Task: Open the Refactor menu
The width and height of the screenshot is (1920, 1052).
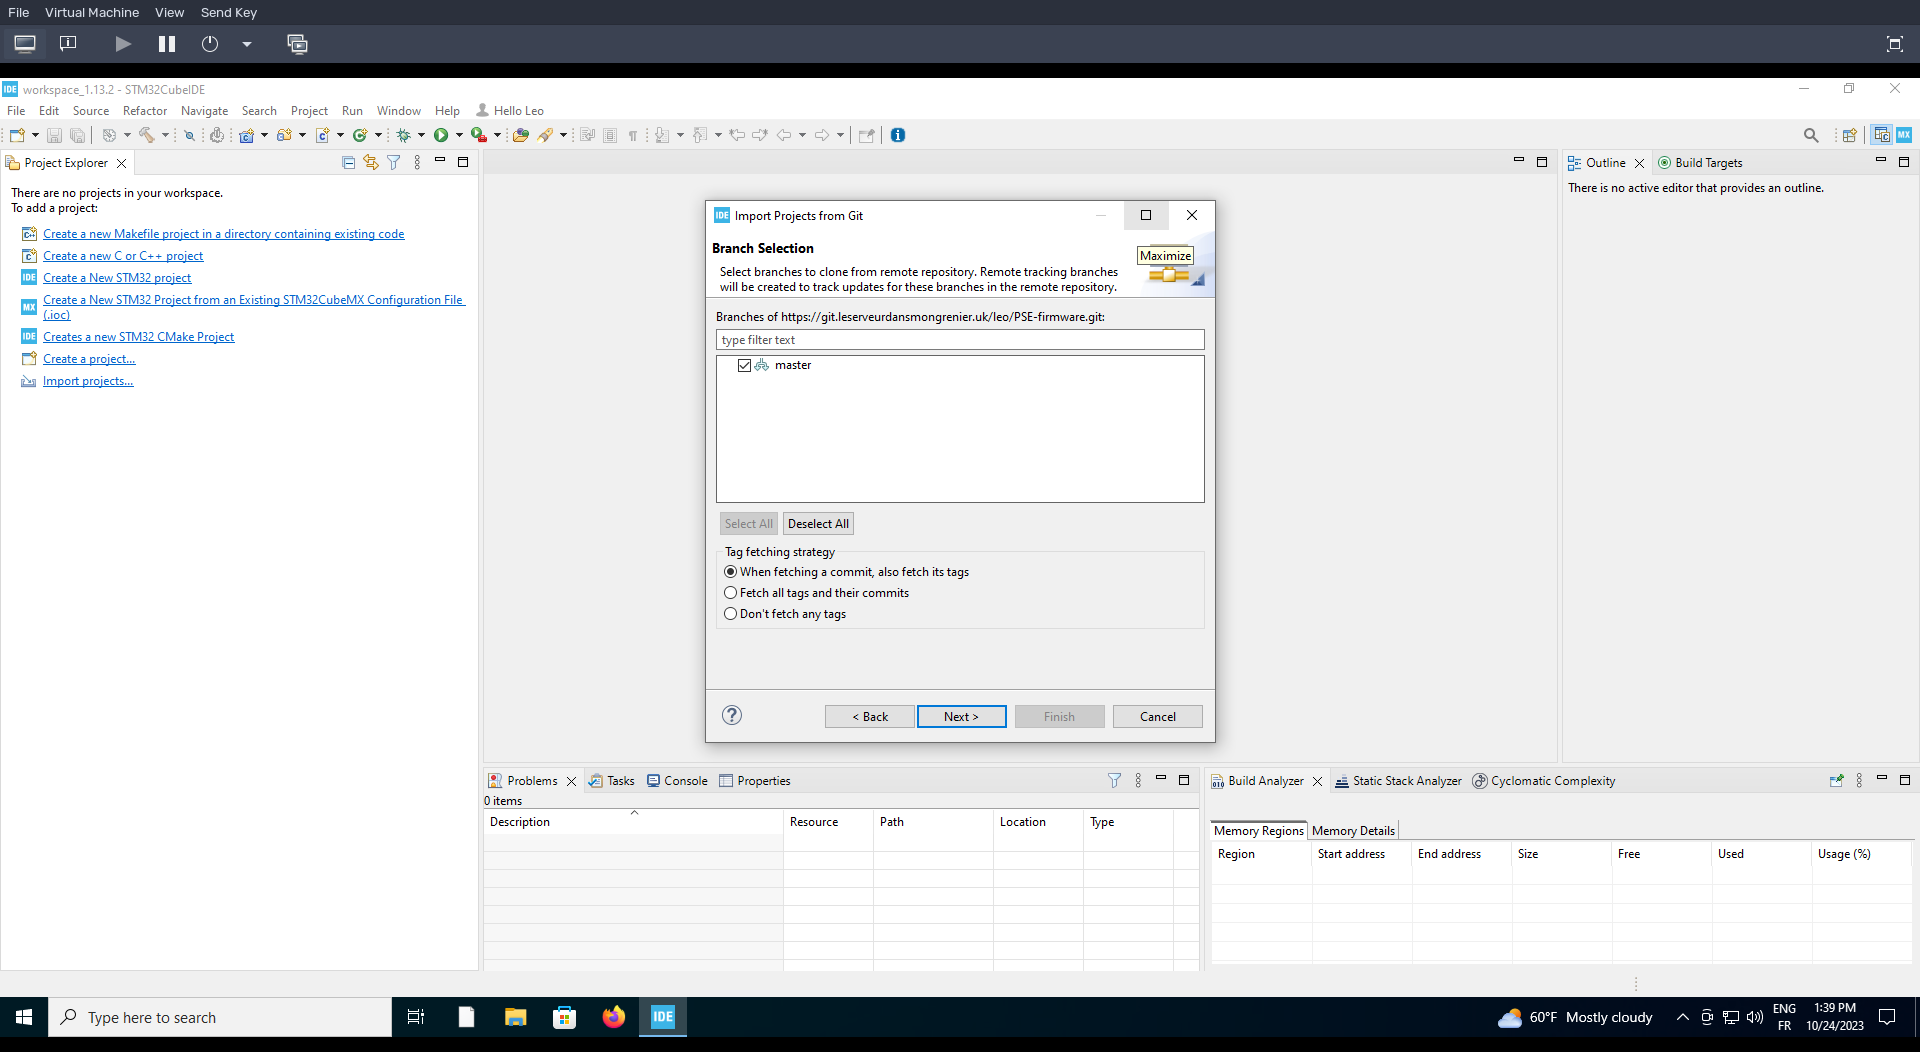Action: (x=144, y=110)
